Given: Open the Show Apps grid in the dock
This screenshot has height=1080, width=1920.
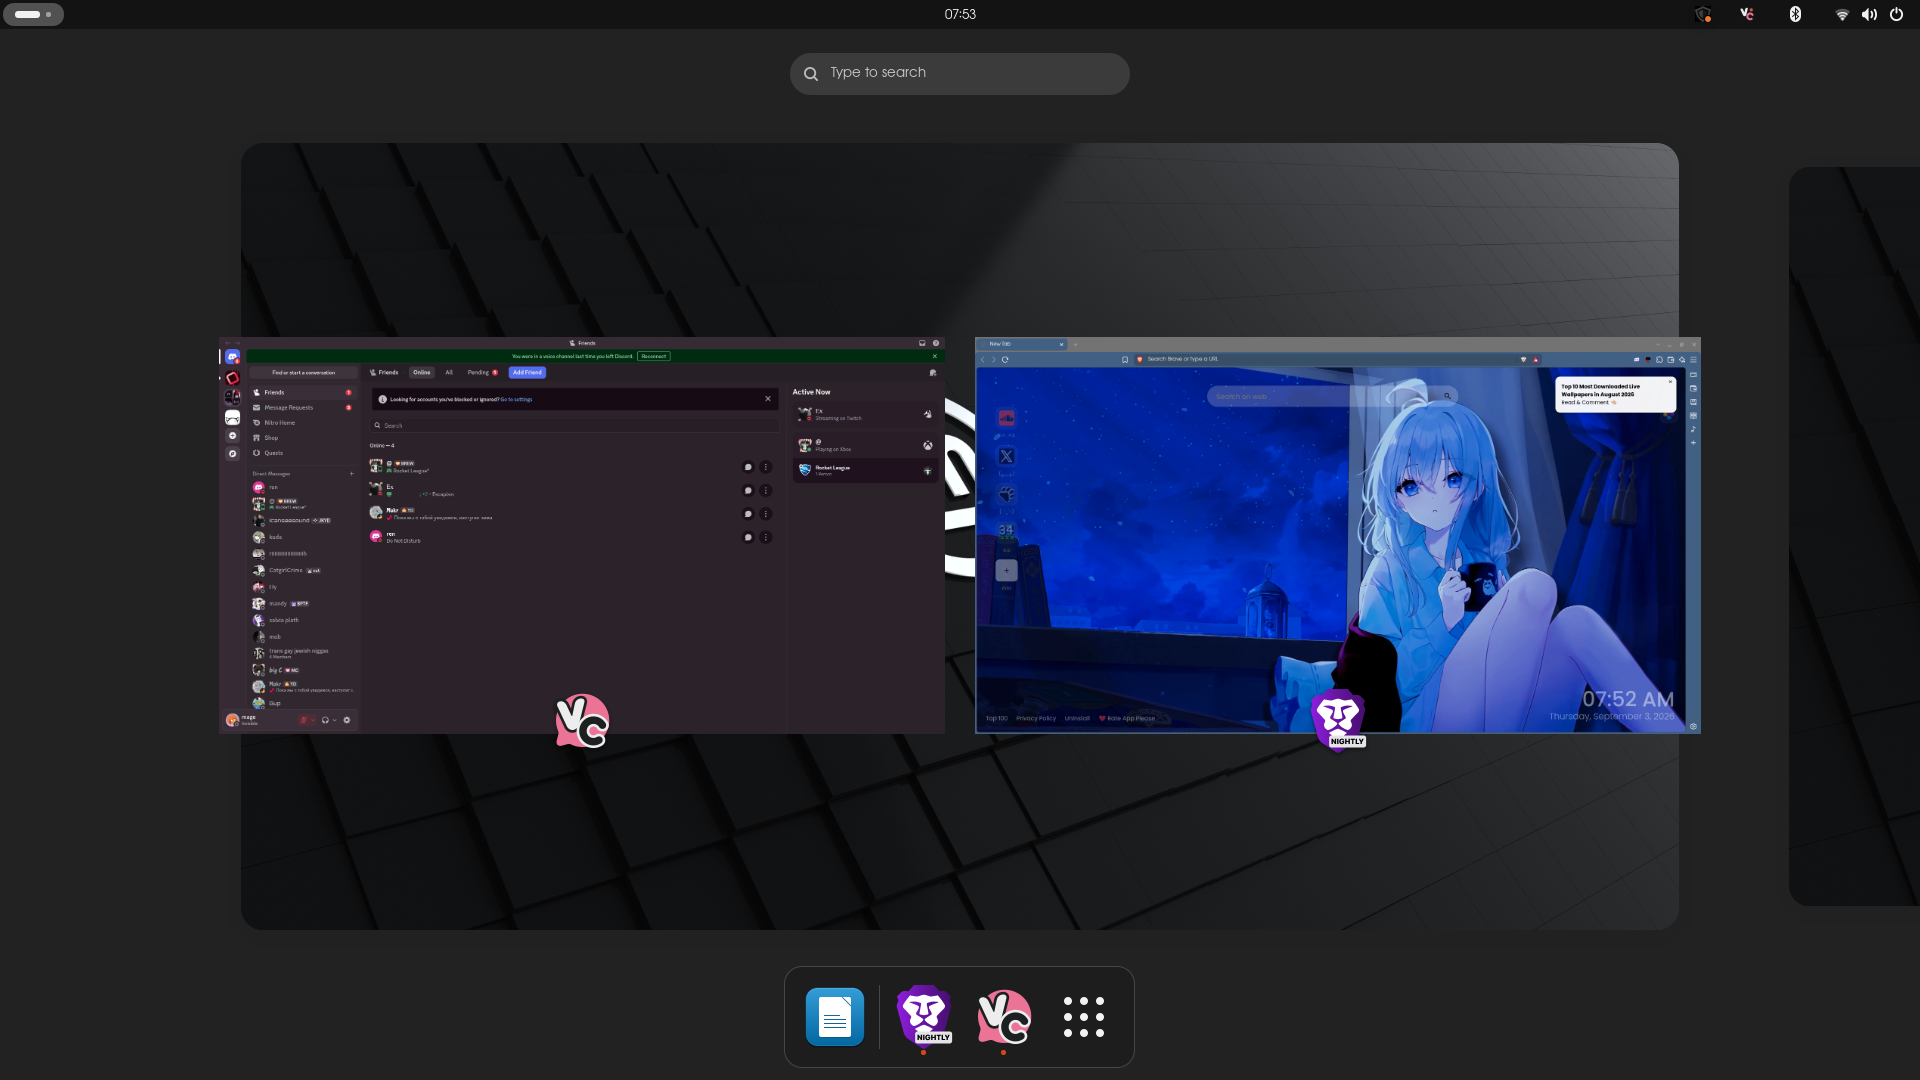Looking at the screenshot, I should pyautogui.click(x=1084, y=1016).
